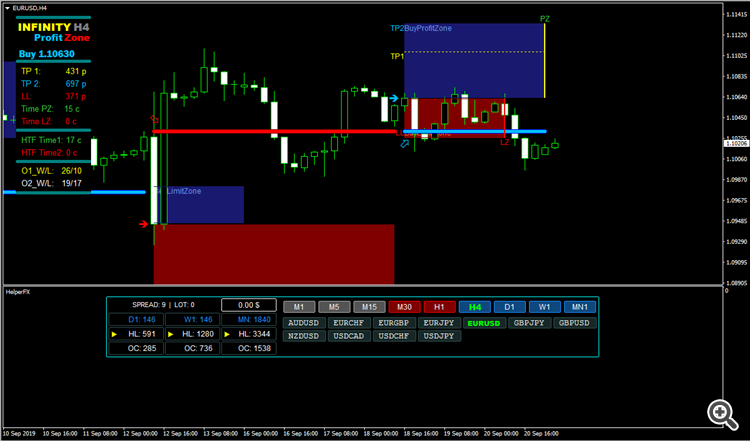Click the TP2BuyProfitZone label on chart
750x441 pixels.
[x=421, y=28]
